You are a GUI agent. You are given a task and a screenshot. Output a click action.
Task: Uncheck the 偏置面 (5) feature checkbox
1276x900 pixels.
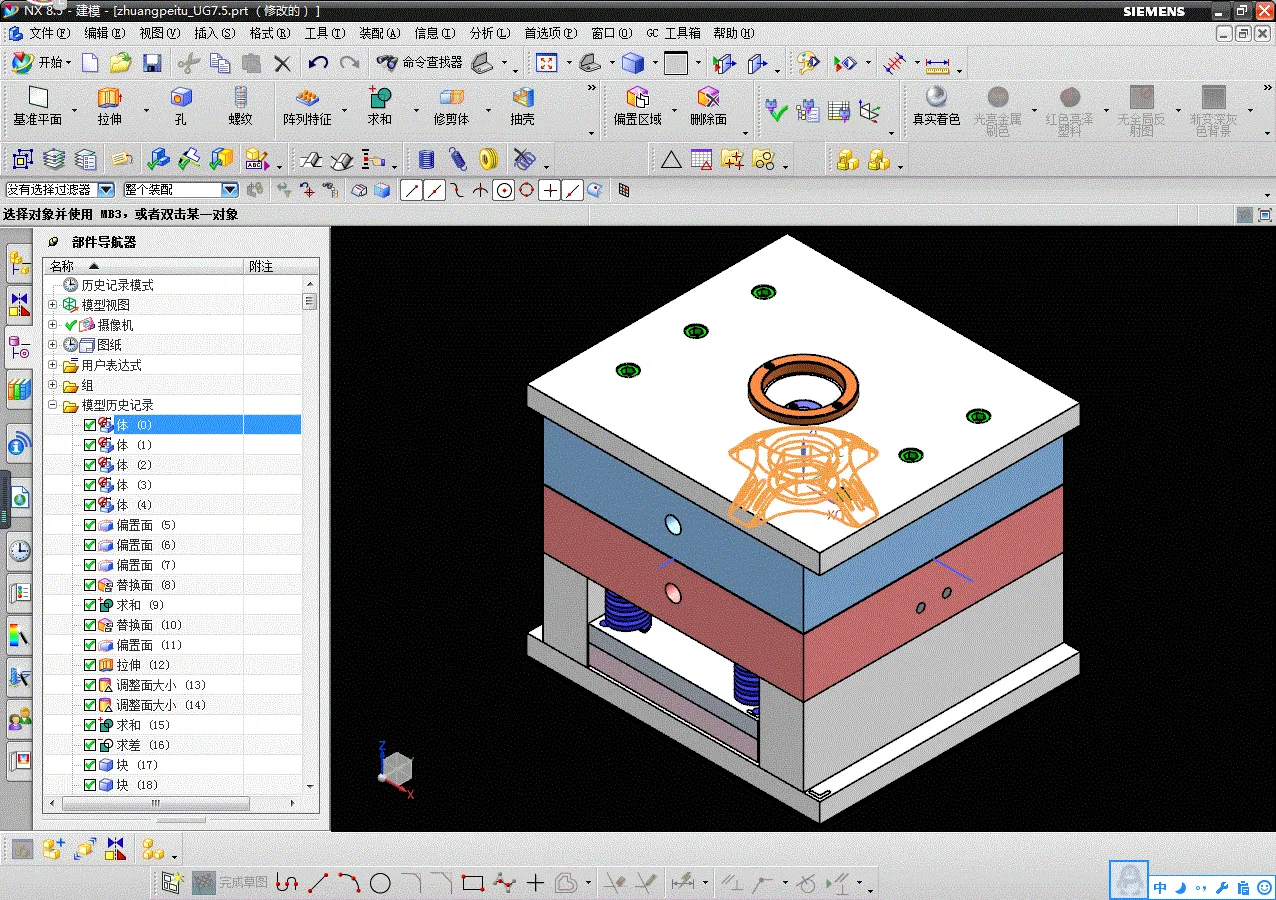(x=90, y=525)
